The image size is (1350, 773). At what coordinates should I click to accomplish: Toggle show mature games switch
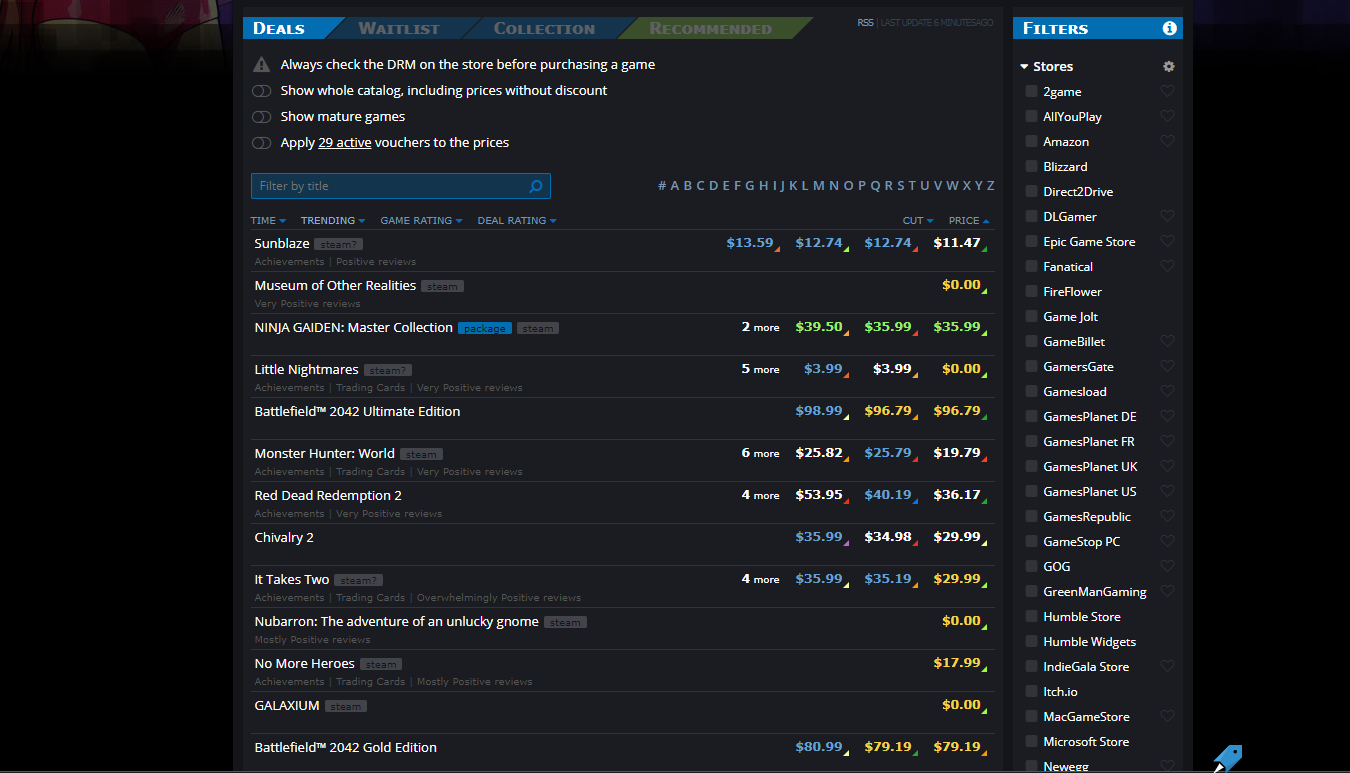coord(261,116)
